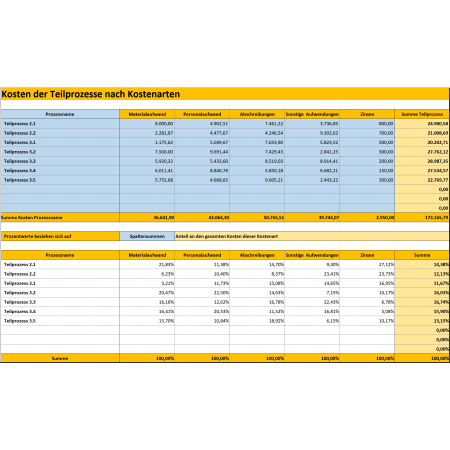Select 'Teilprozess 3.1' name in the percentage table

tap(20, 283)
